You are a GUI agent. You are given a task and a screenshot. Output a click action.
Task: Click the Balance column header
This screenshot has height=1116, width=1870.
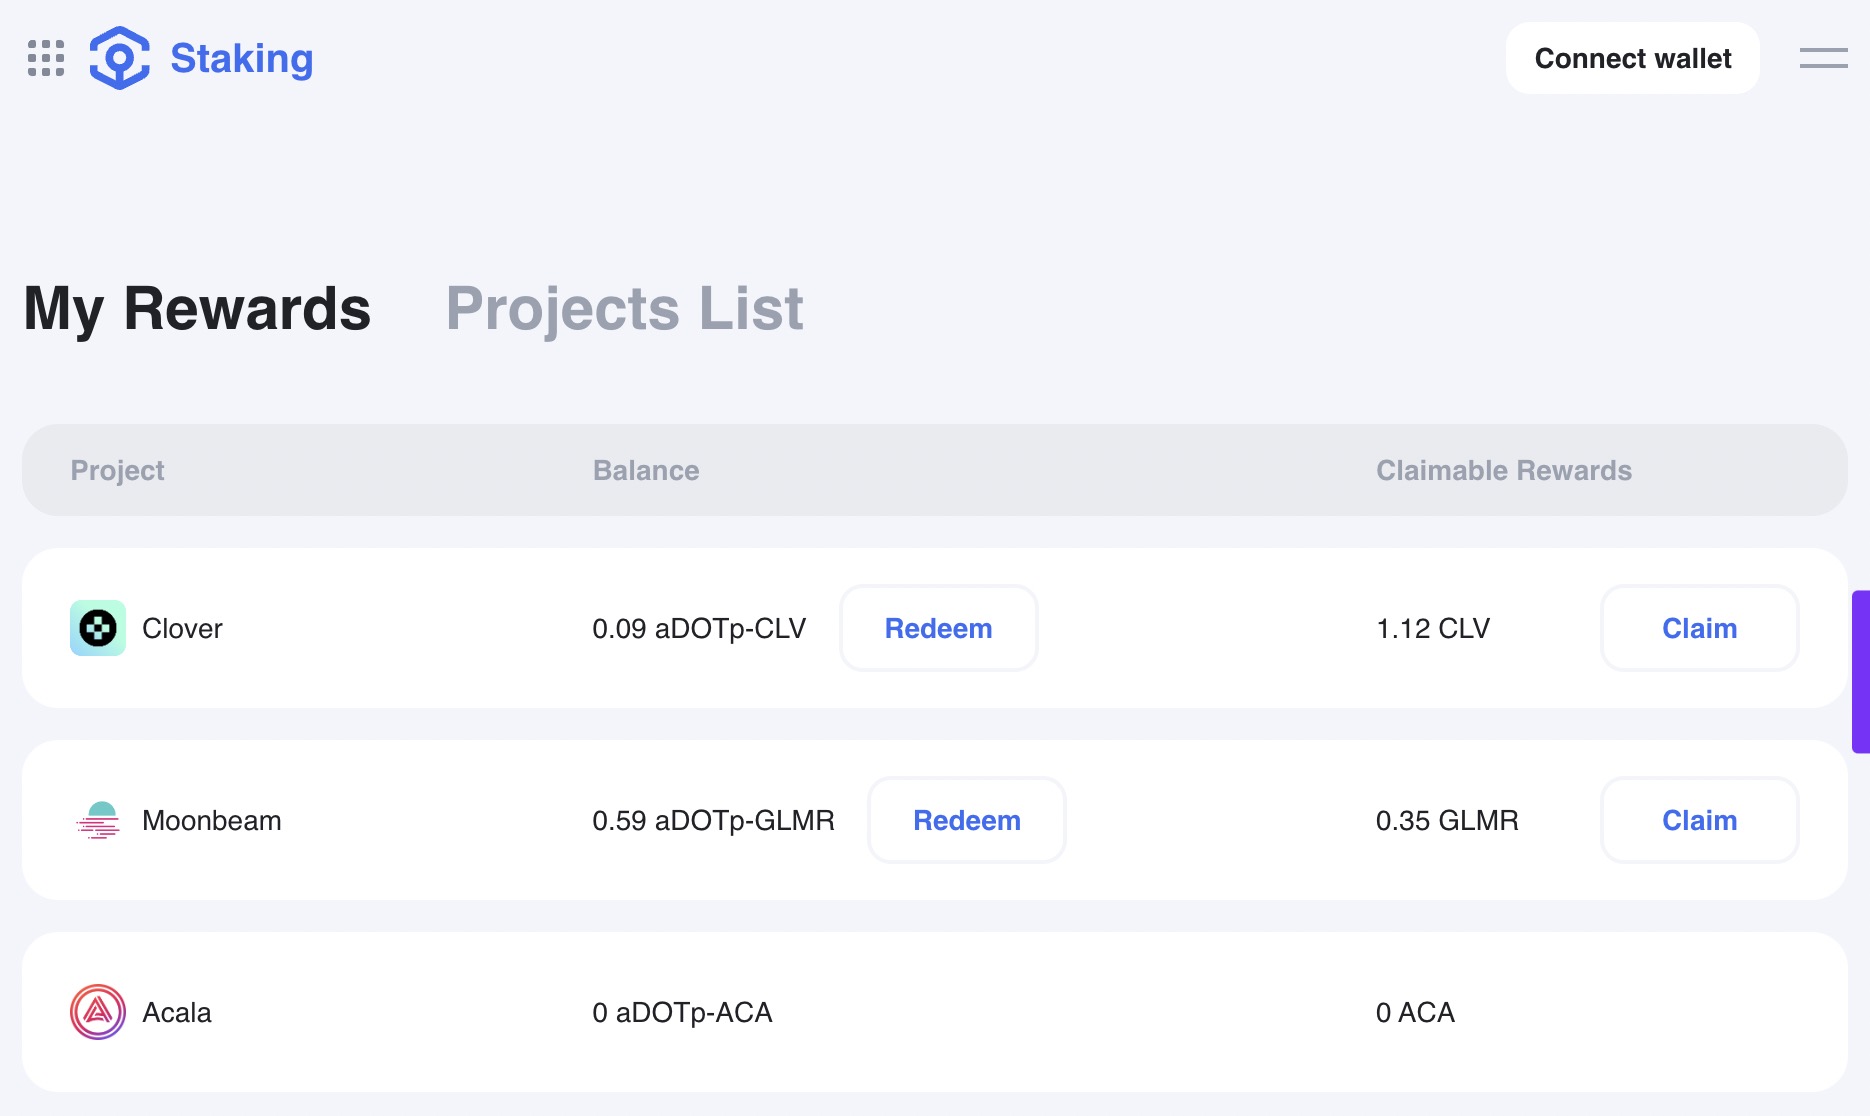coord(646,470)
